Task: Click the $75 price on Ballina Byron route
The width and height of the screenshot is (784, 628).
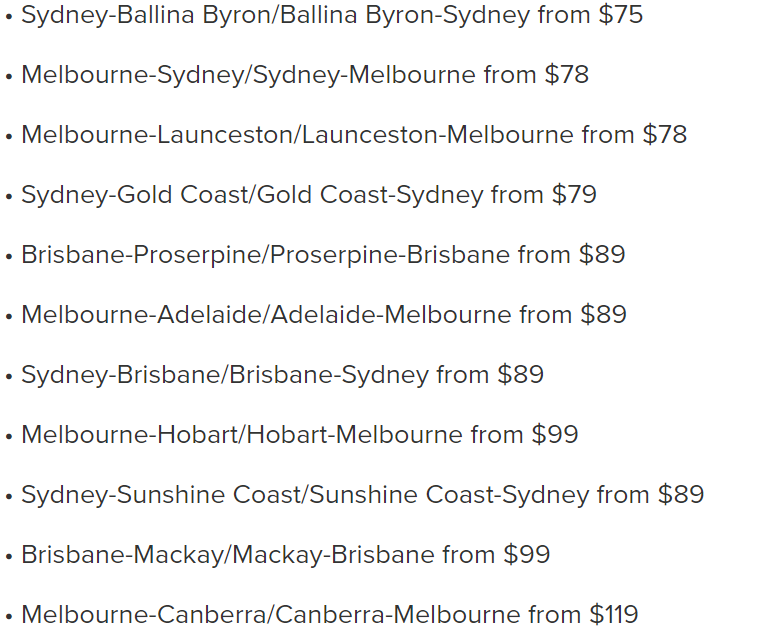Action: pos(620,14)
